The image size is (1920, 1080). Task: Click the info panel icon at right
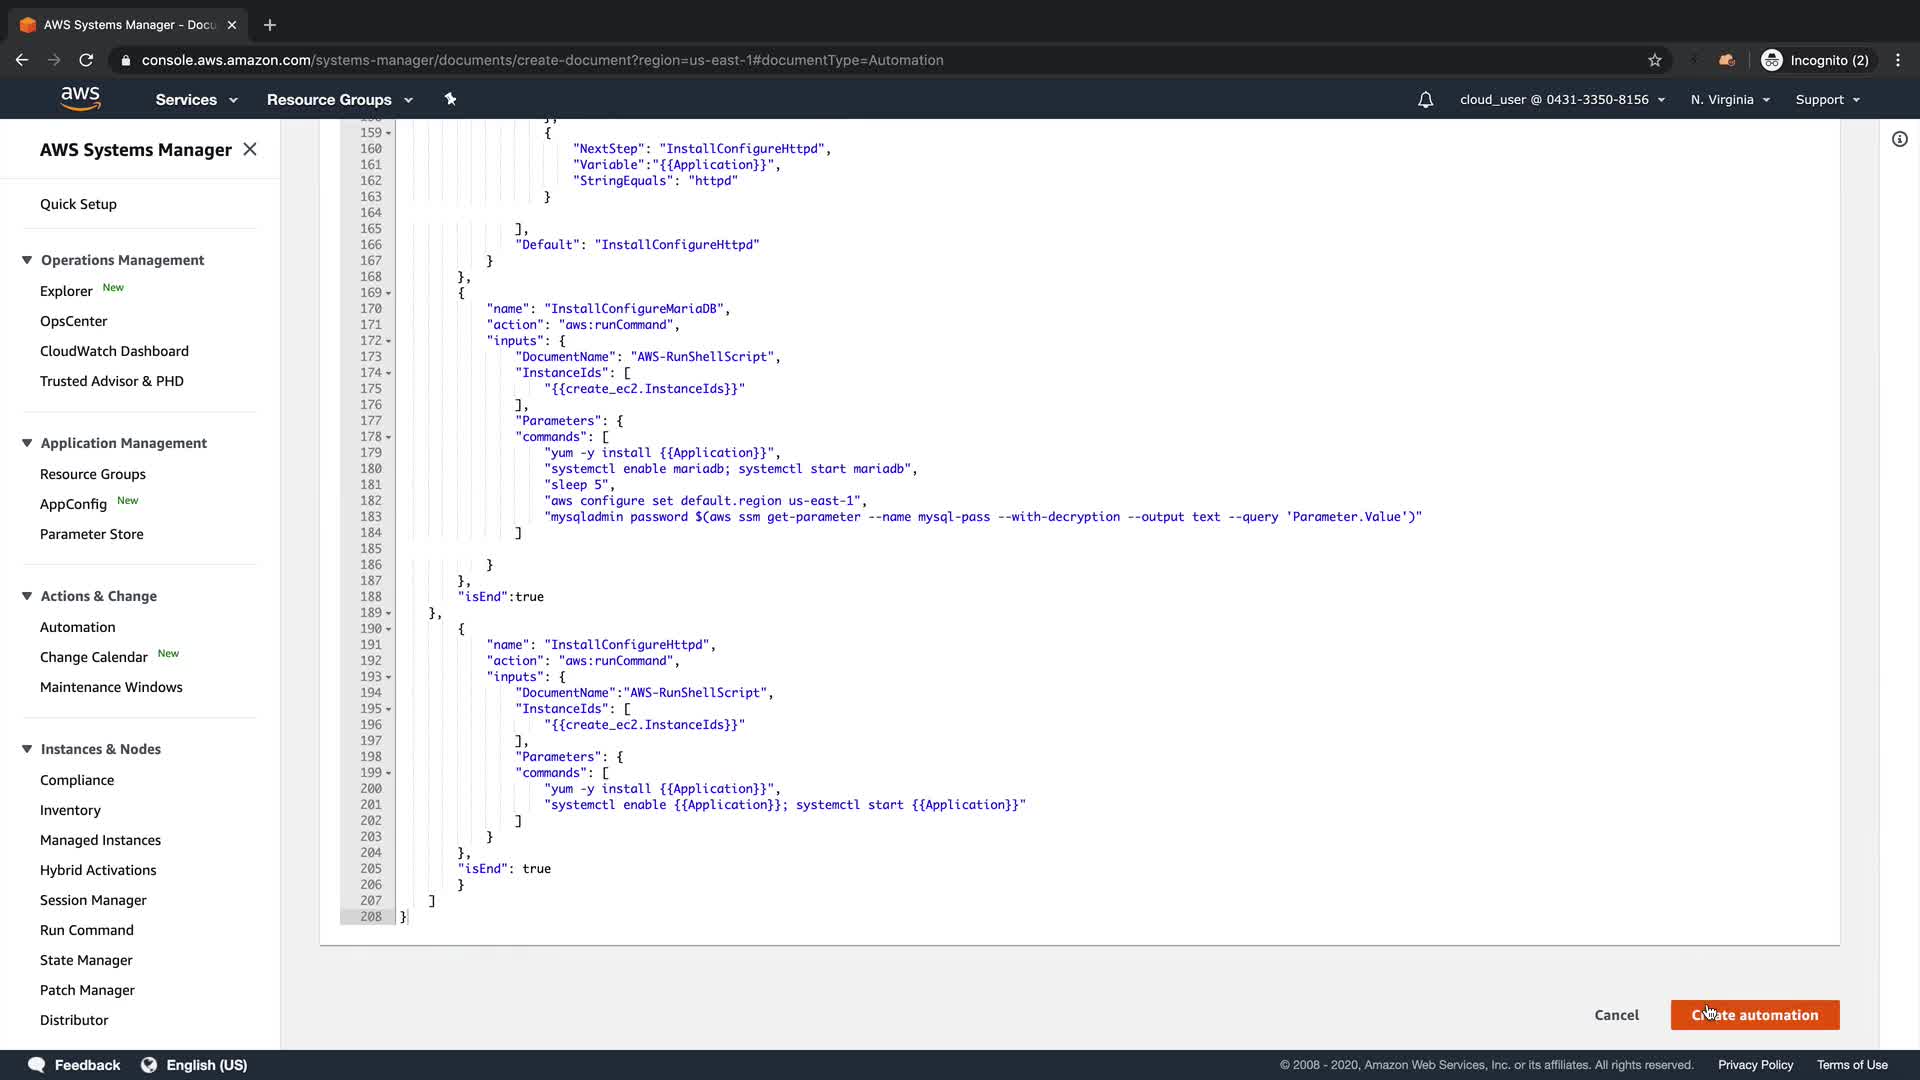tap(1899, 139)
